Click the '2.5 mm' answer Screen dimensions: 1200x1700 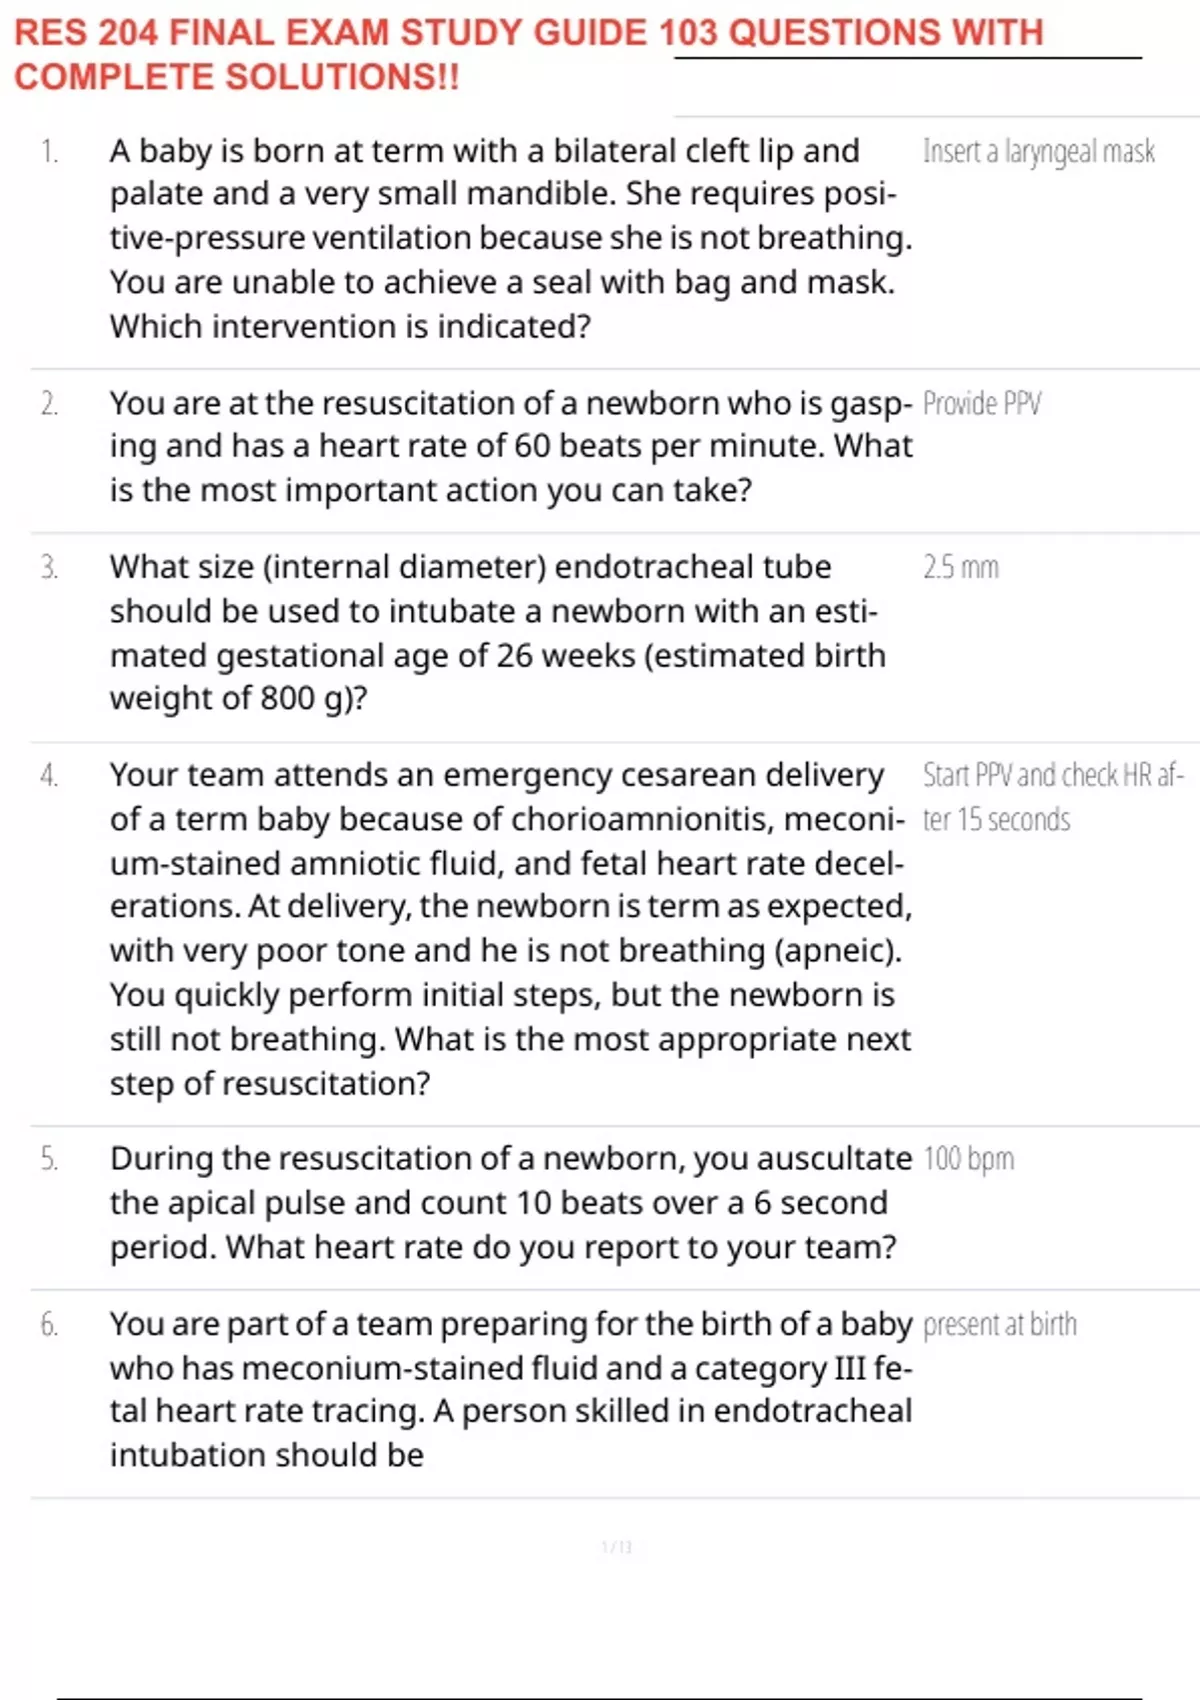[x=960, y=567]
